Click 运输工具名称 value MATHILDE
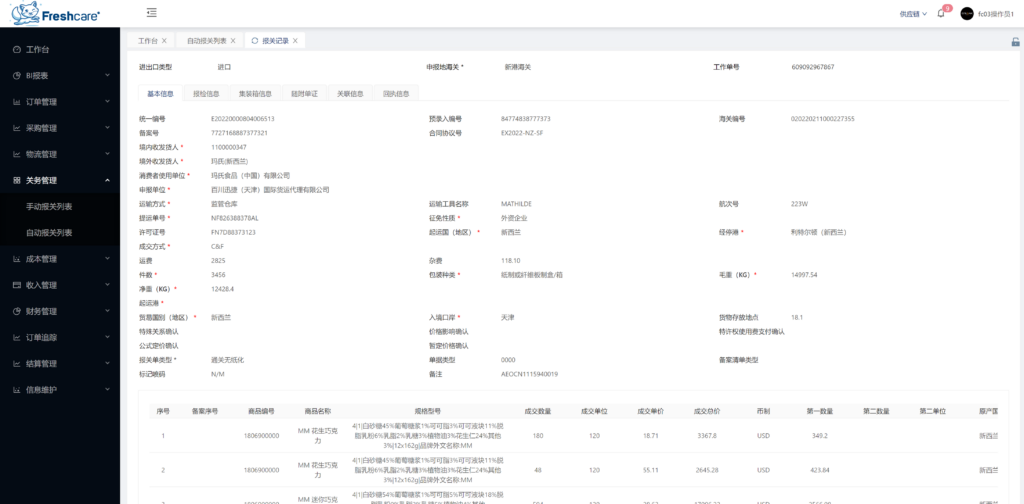1024x504 pixels. [519, 204]
